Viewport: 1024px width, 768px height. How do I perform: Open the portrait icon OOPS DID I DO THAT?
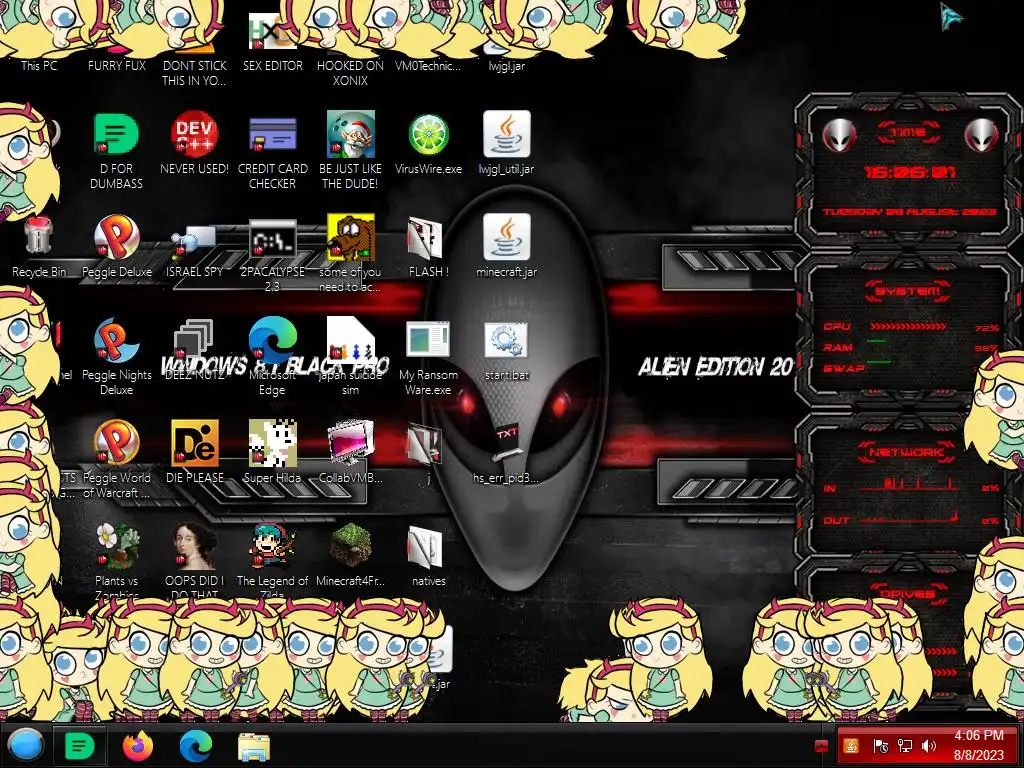(194, 546)
